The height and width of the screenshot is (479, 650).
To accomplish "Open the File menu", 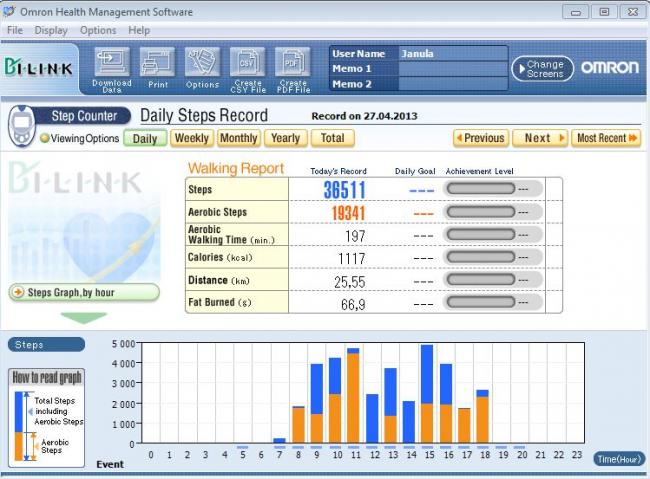I will tap(15, 31).
